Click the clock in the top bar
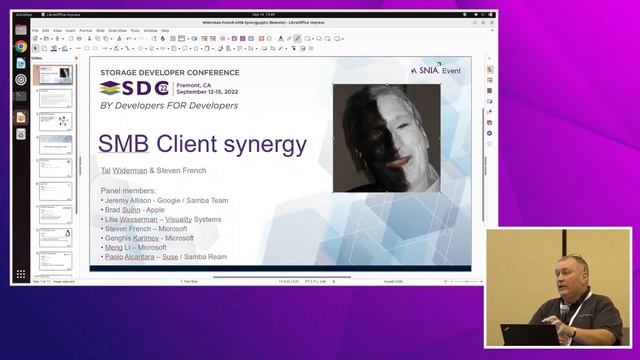This screenshot has height=360, width=640. pyautogui.click(x=263, y=14)
